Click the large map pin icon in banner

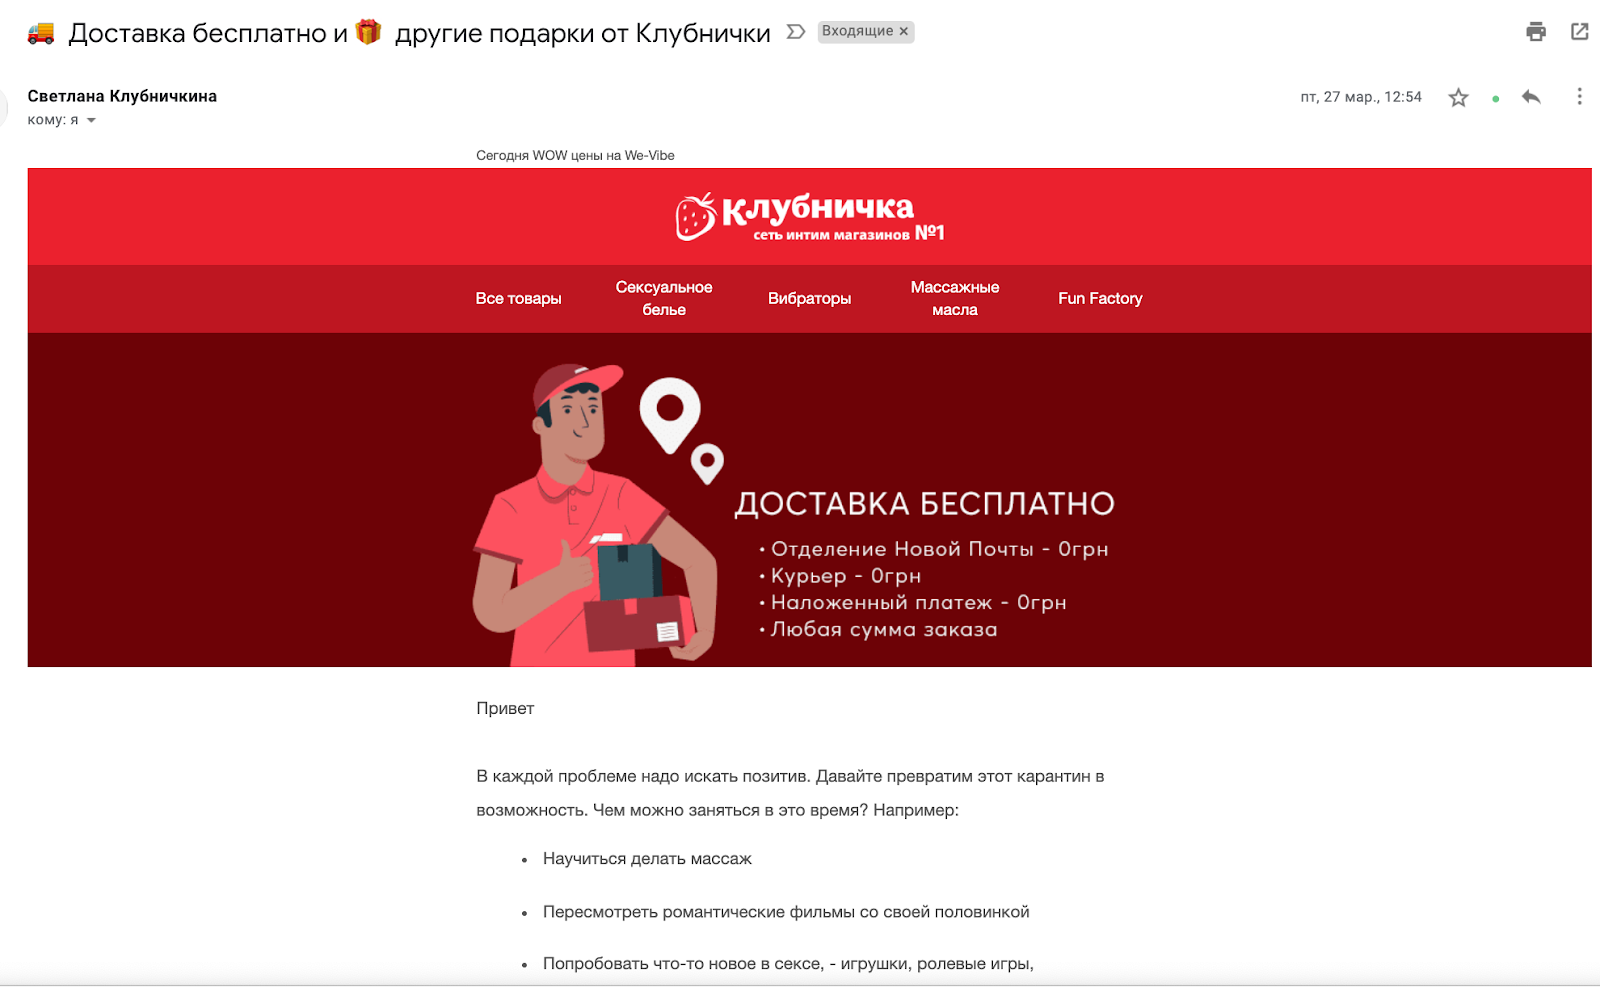[x=670, y=415]
